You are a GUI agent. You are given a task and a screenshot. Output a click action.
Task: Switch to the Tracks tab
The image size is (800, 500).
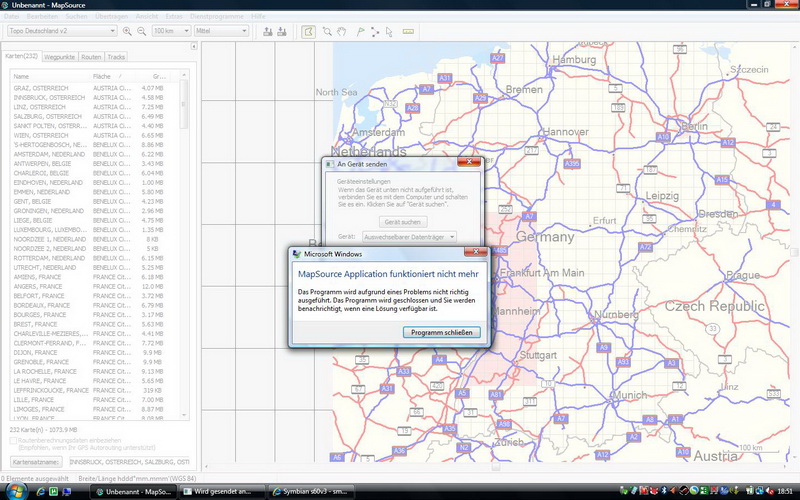click(x=116, y=57)
